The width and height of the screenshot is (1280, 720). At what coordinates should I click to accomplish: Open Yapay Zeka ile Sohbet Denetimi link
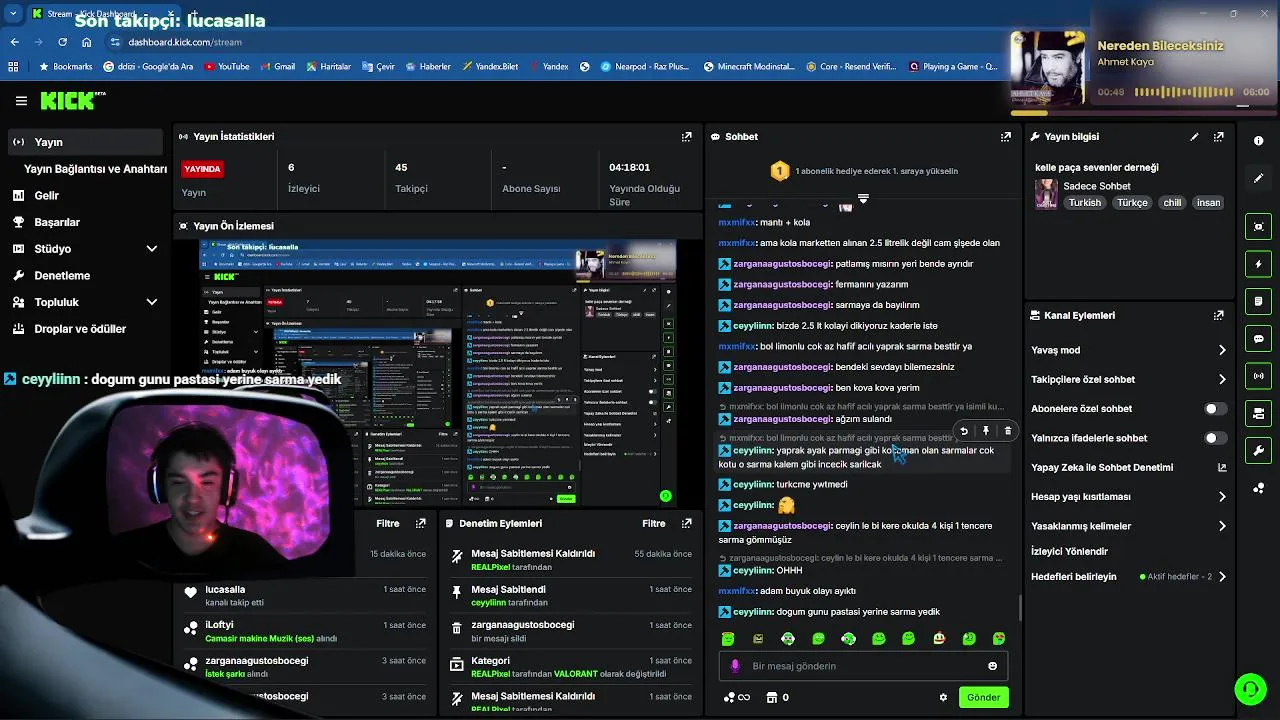point(1129,468)
